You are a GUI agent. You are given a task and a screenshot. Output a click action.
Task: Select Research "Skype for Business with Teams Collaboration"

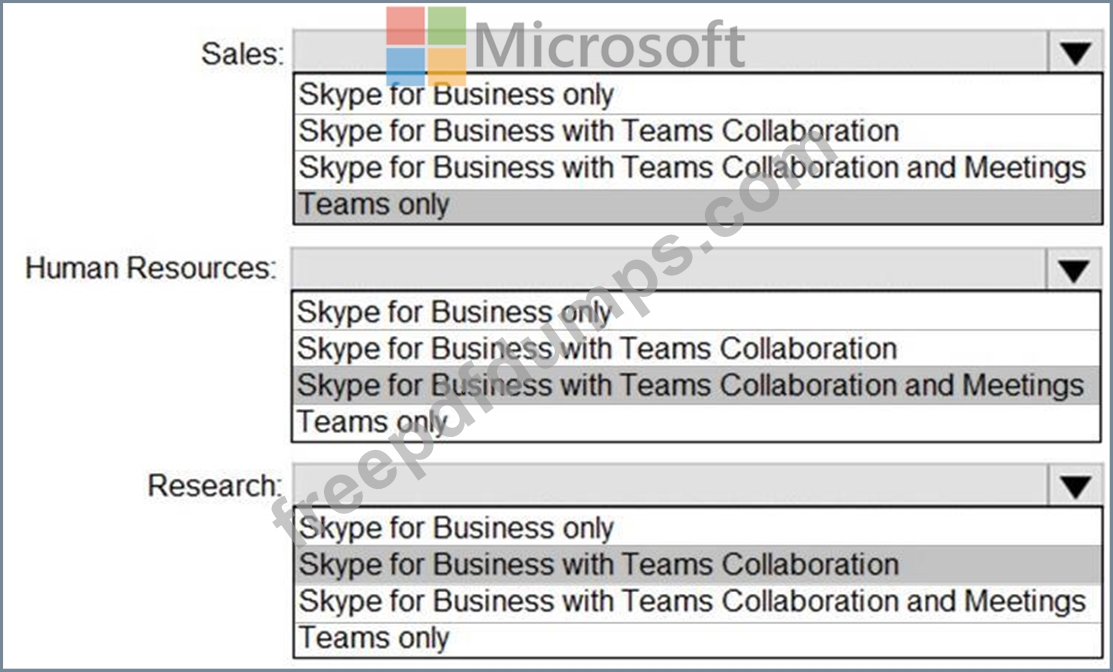598,565
